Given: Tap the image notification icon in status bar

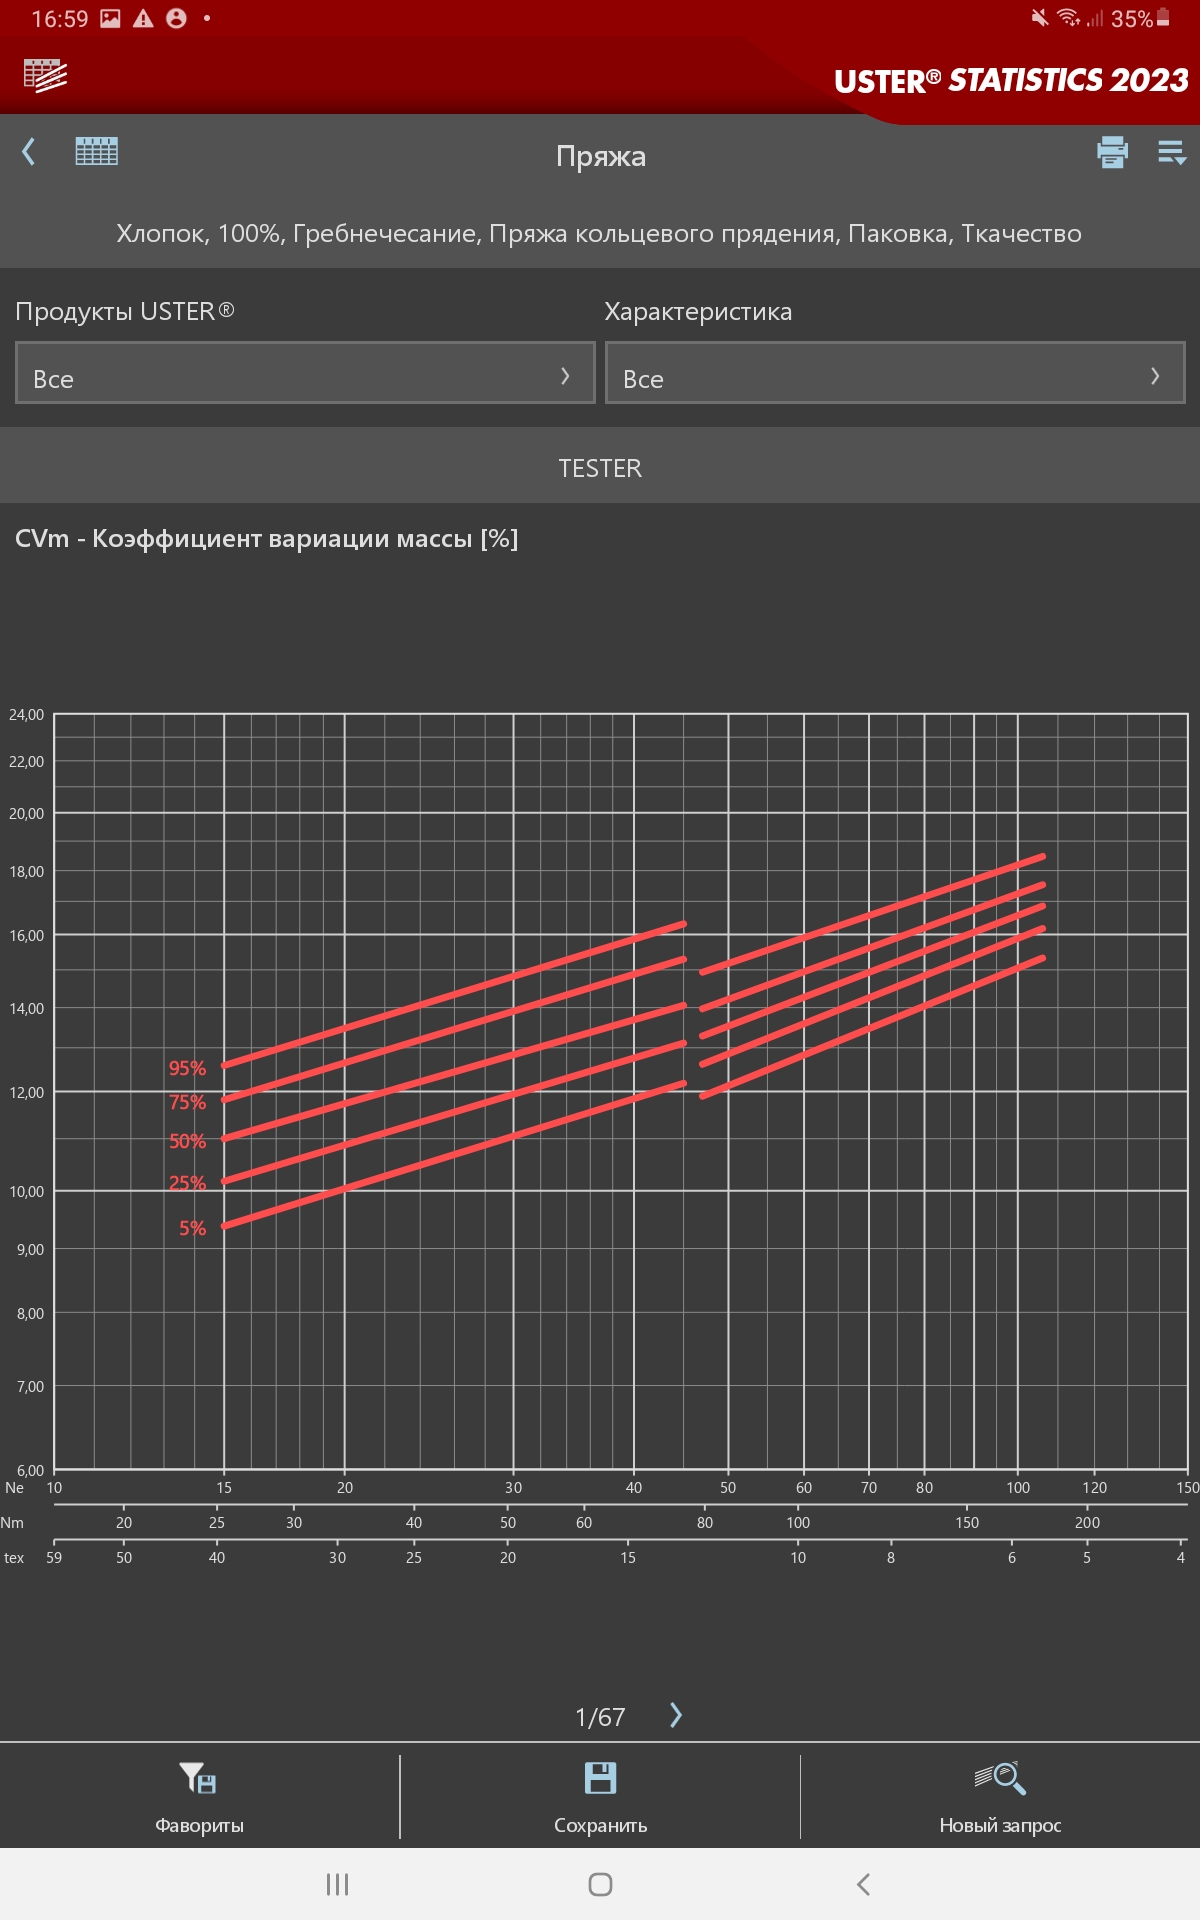Looking at the screenshot, I should [x=110, y=18].
